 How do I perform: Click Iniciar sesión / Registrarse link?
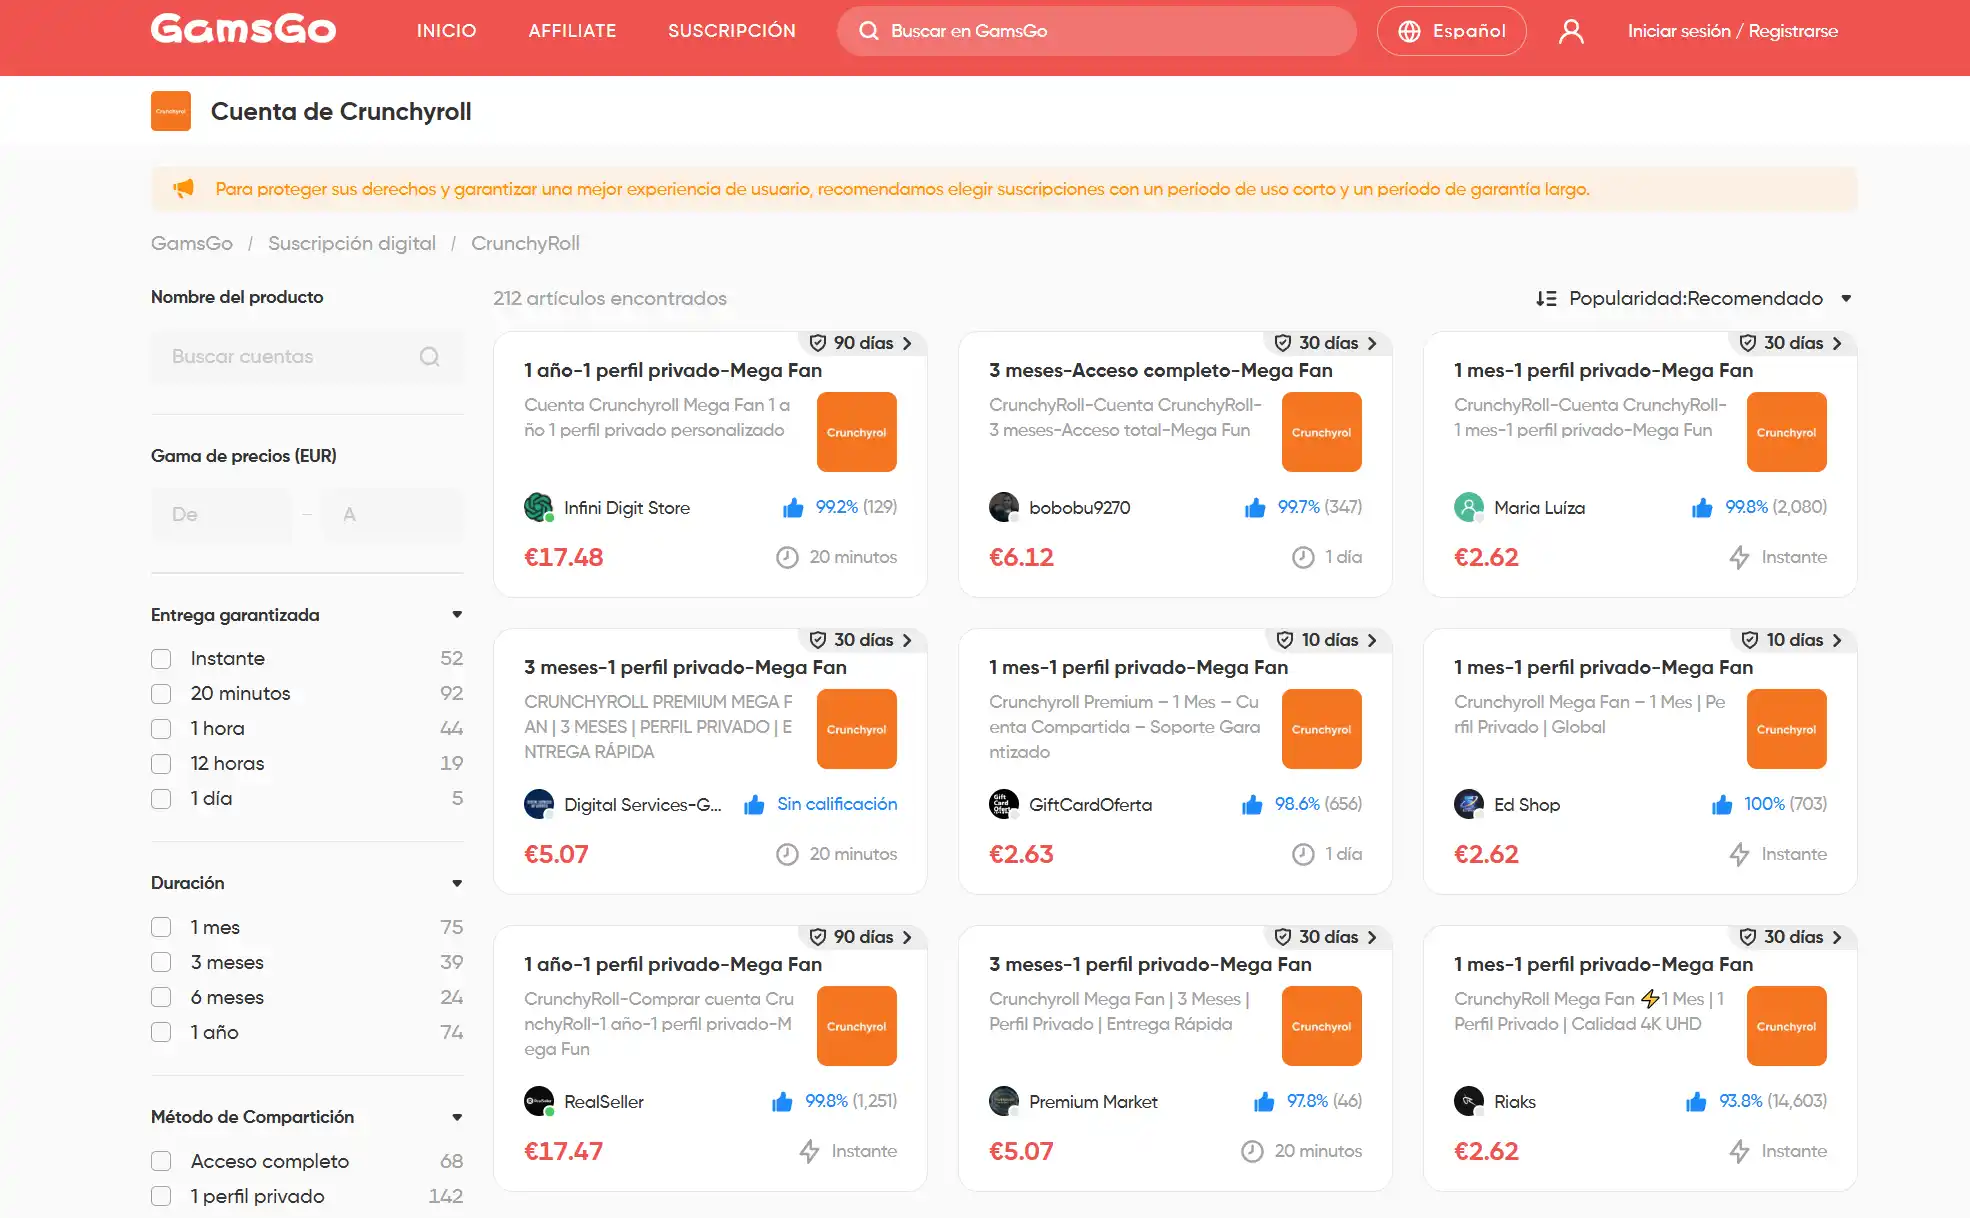(1732, 31)
